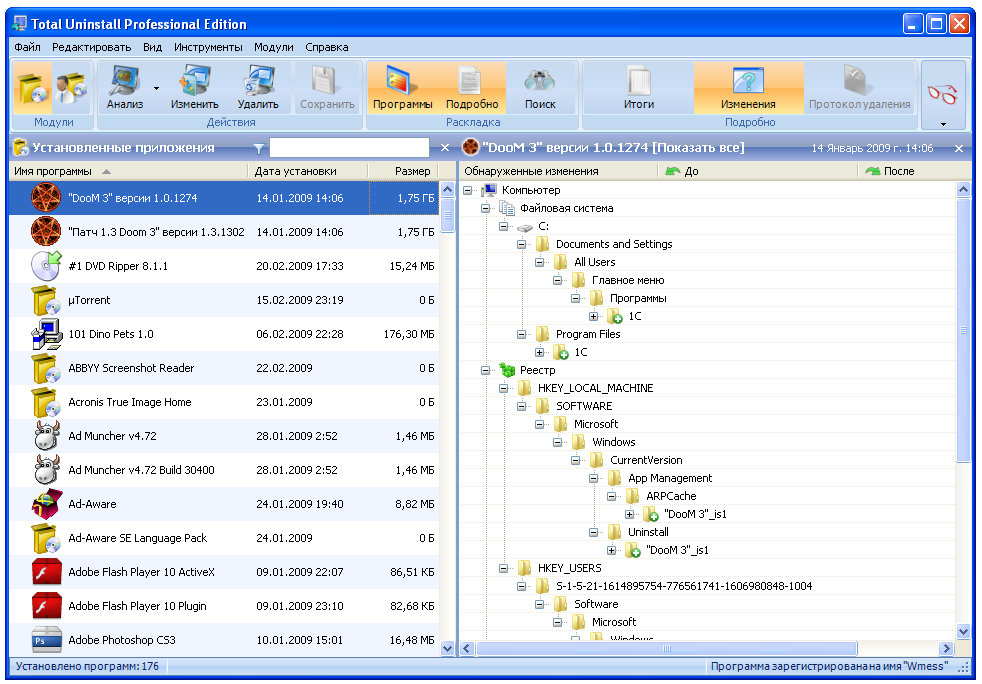Show the Изменения detail view

pos(748,88)
